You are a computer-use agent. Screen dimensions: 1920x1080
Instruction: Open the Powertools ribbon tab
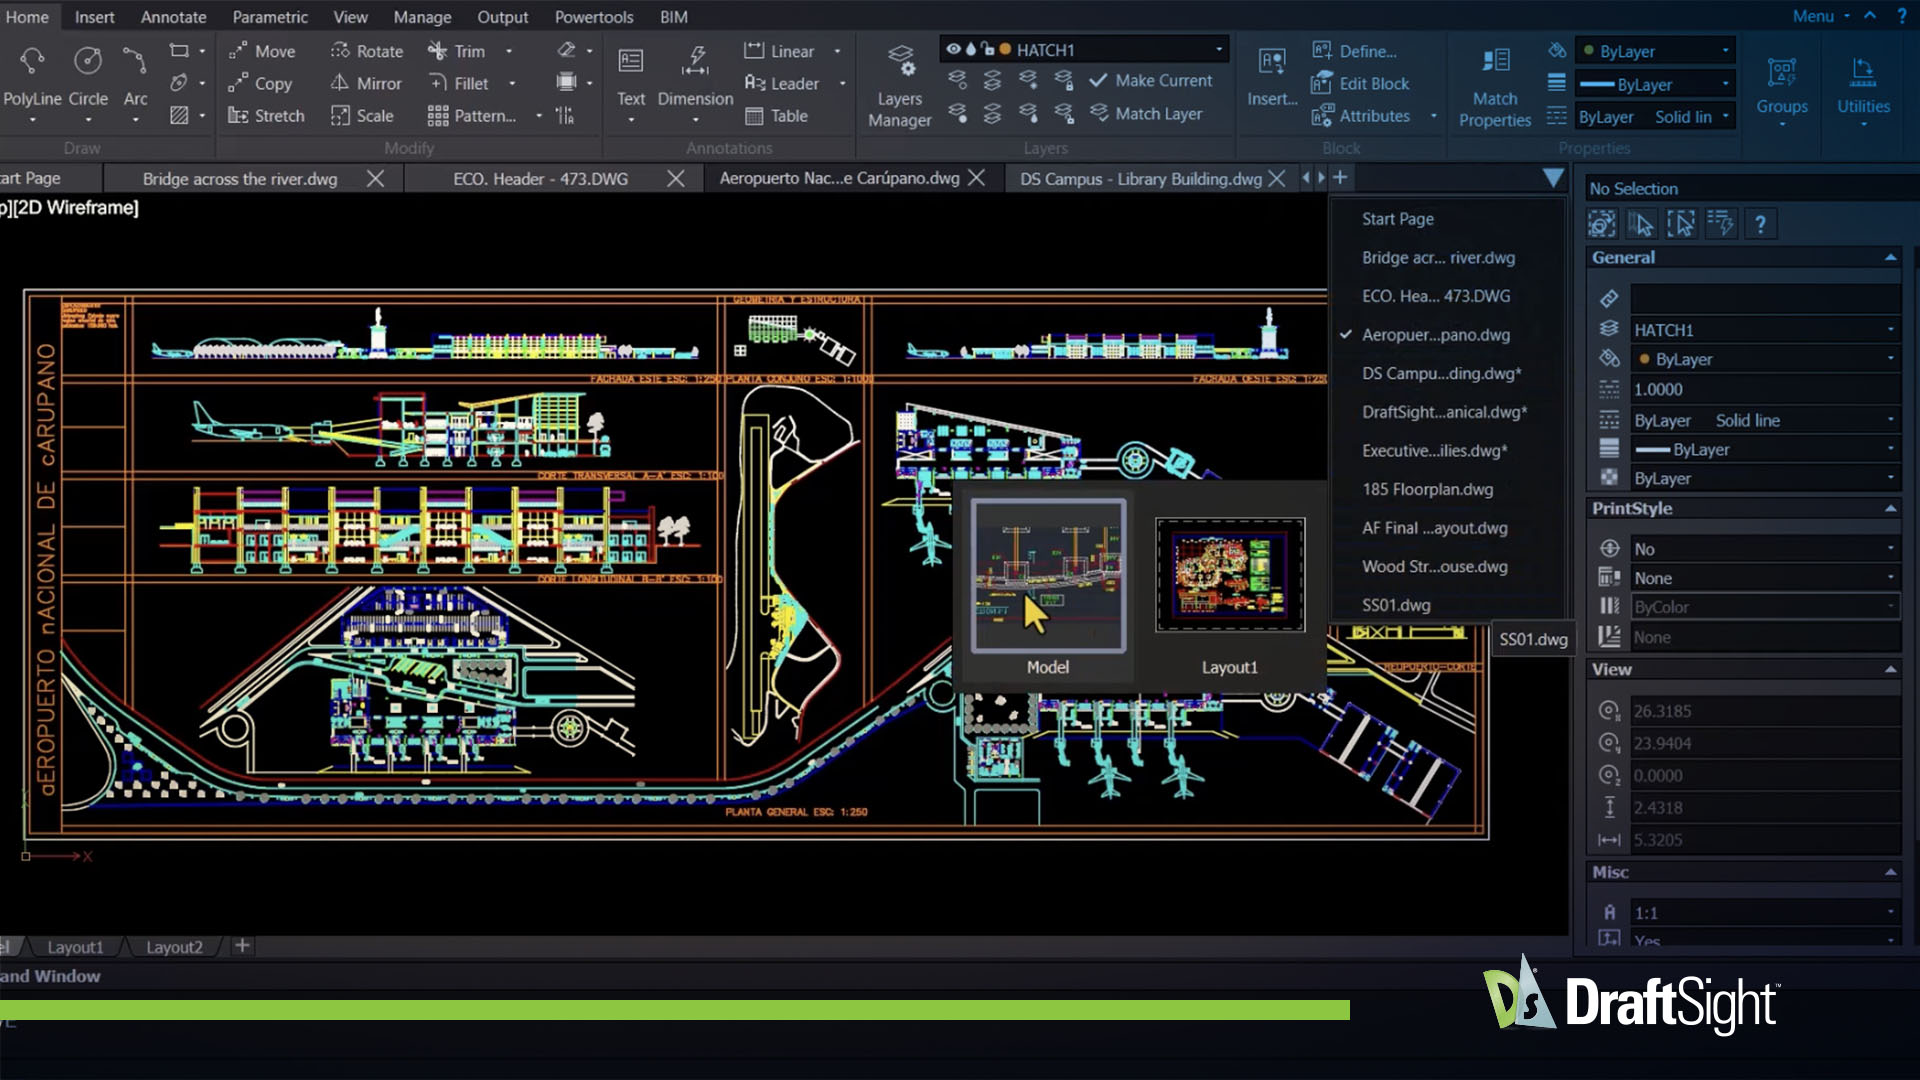pyautogui.click(x=594, y=17)
